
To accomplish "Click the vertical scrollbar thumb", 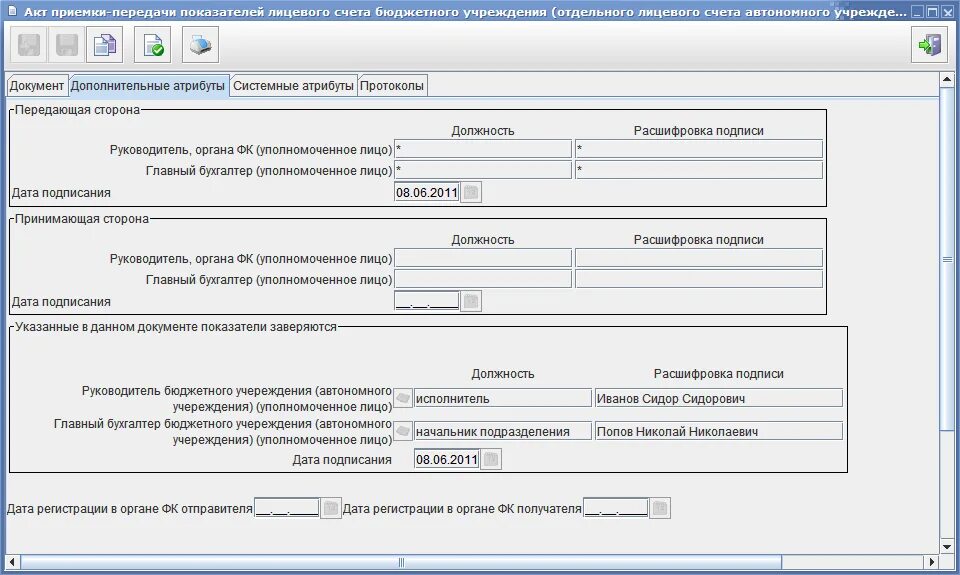I will [x=947, y=259].
